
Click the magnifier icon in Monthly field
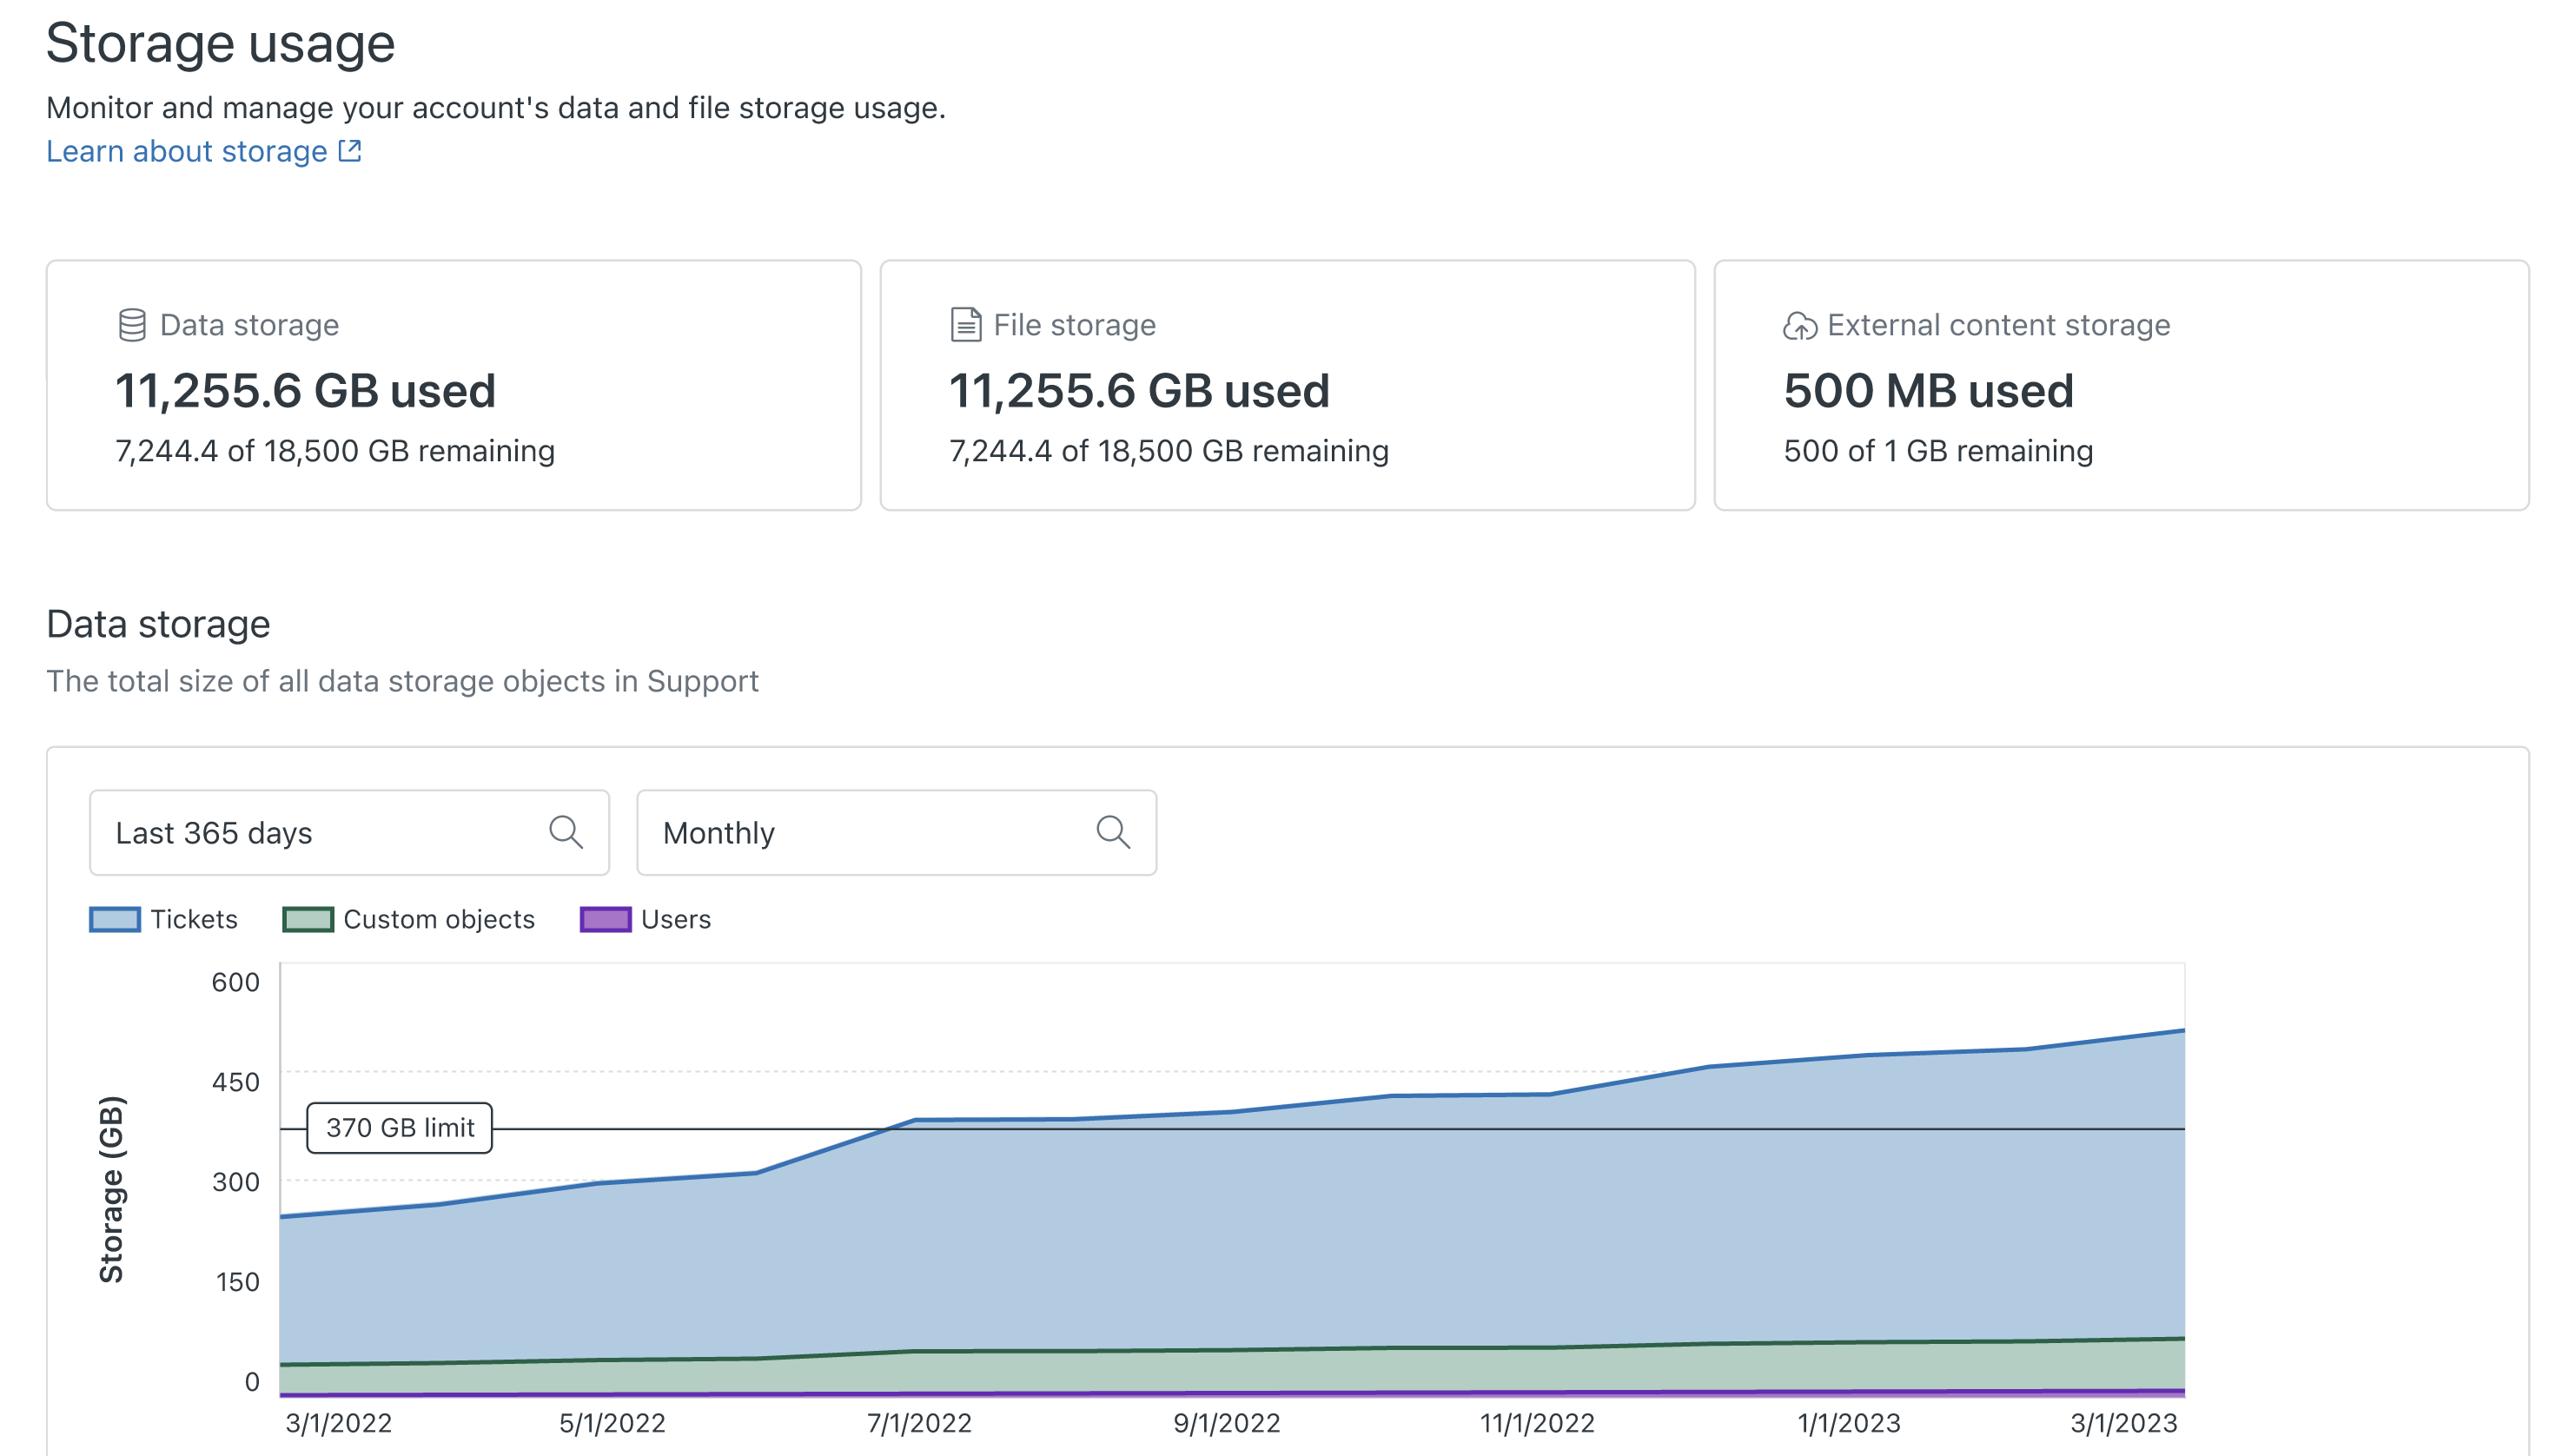coord(1112,832)
